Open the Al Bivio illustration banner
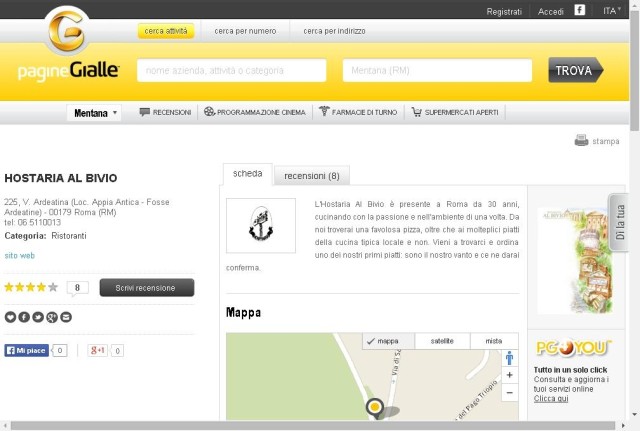The width and height of the screenshot is (640, 431). point(576,261)
